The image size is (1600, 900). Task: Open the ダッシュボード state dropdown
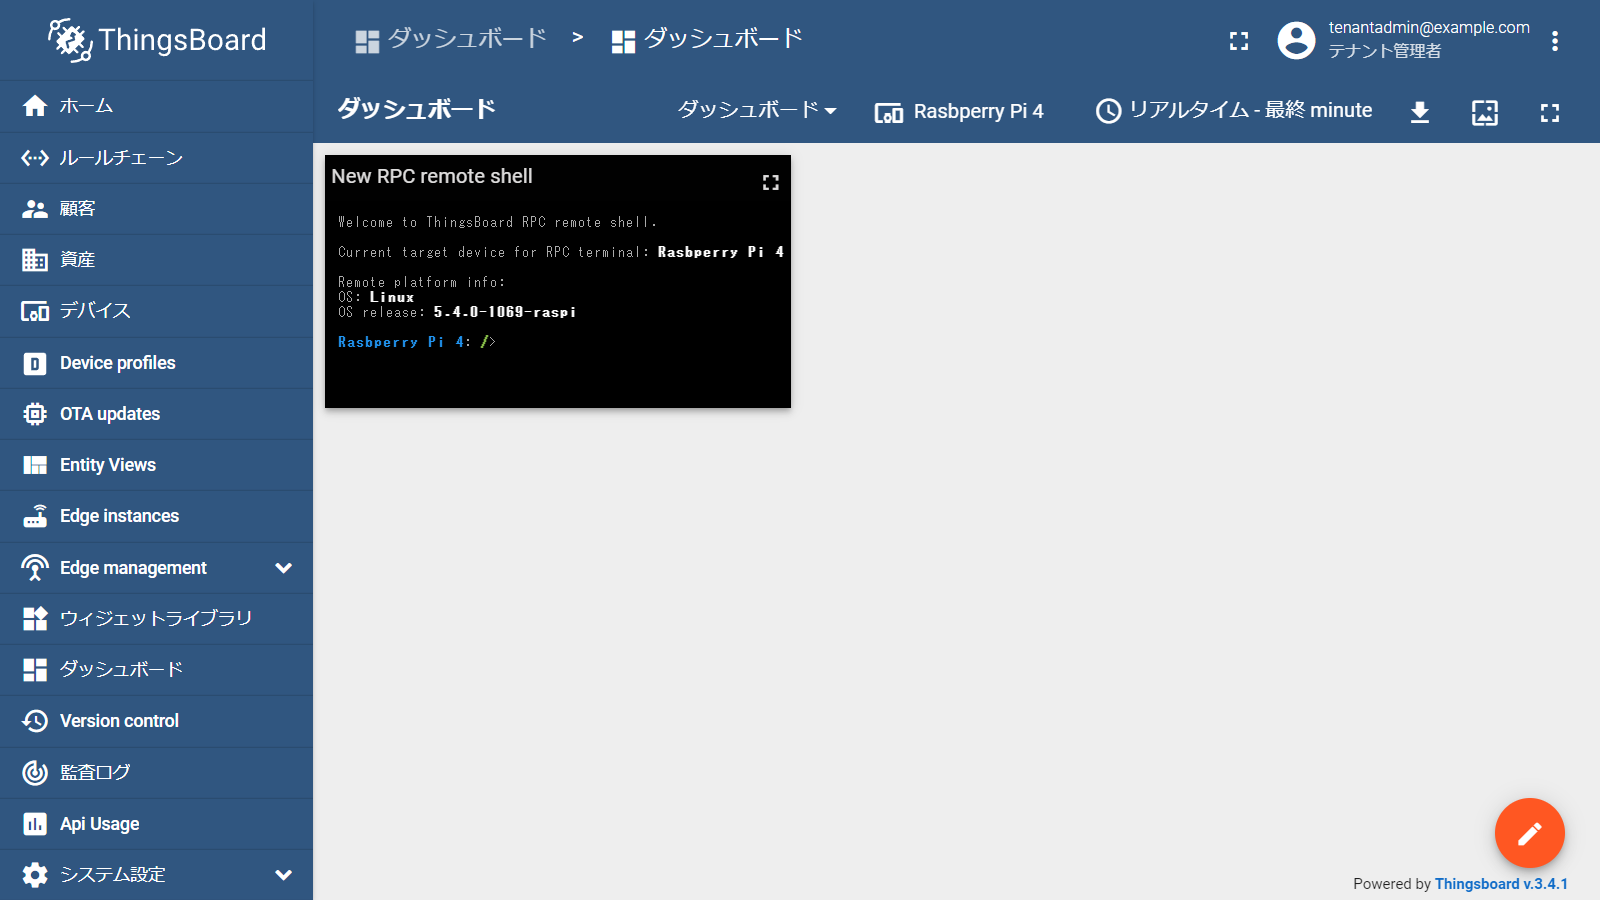[x=756, y=110]
